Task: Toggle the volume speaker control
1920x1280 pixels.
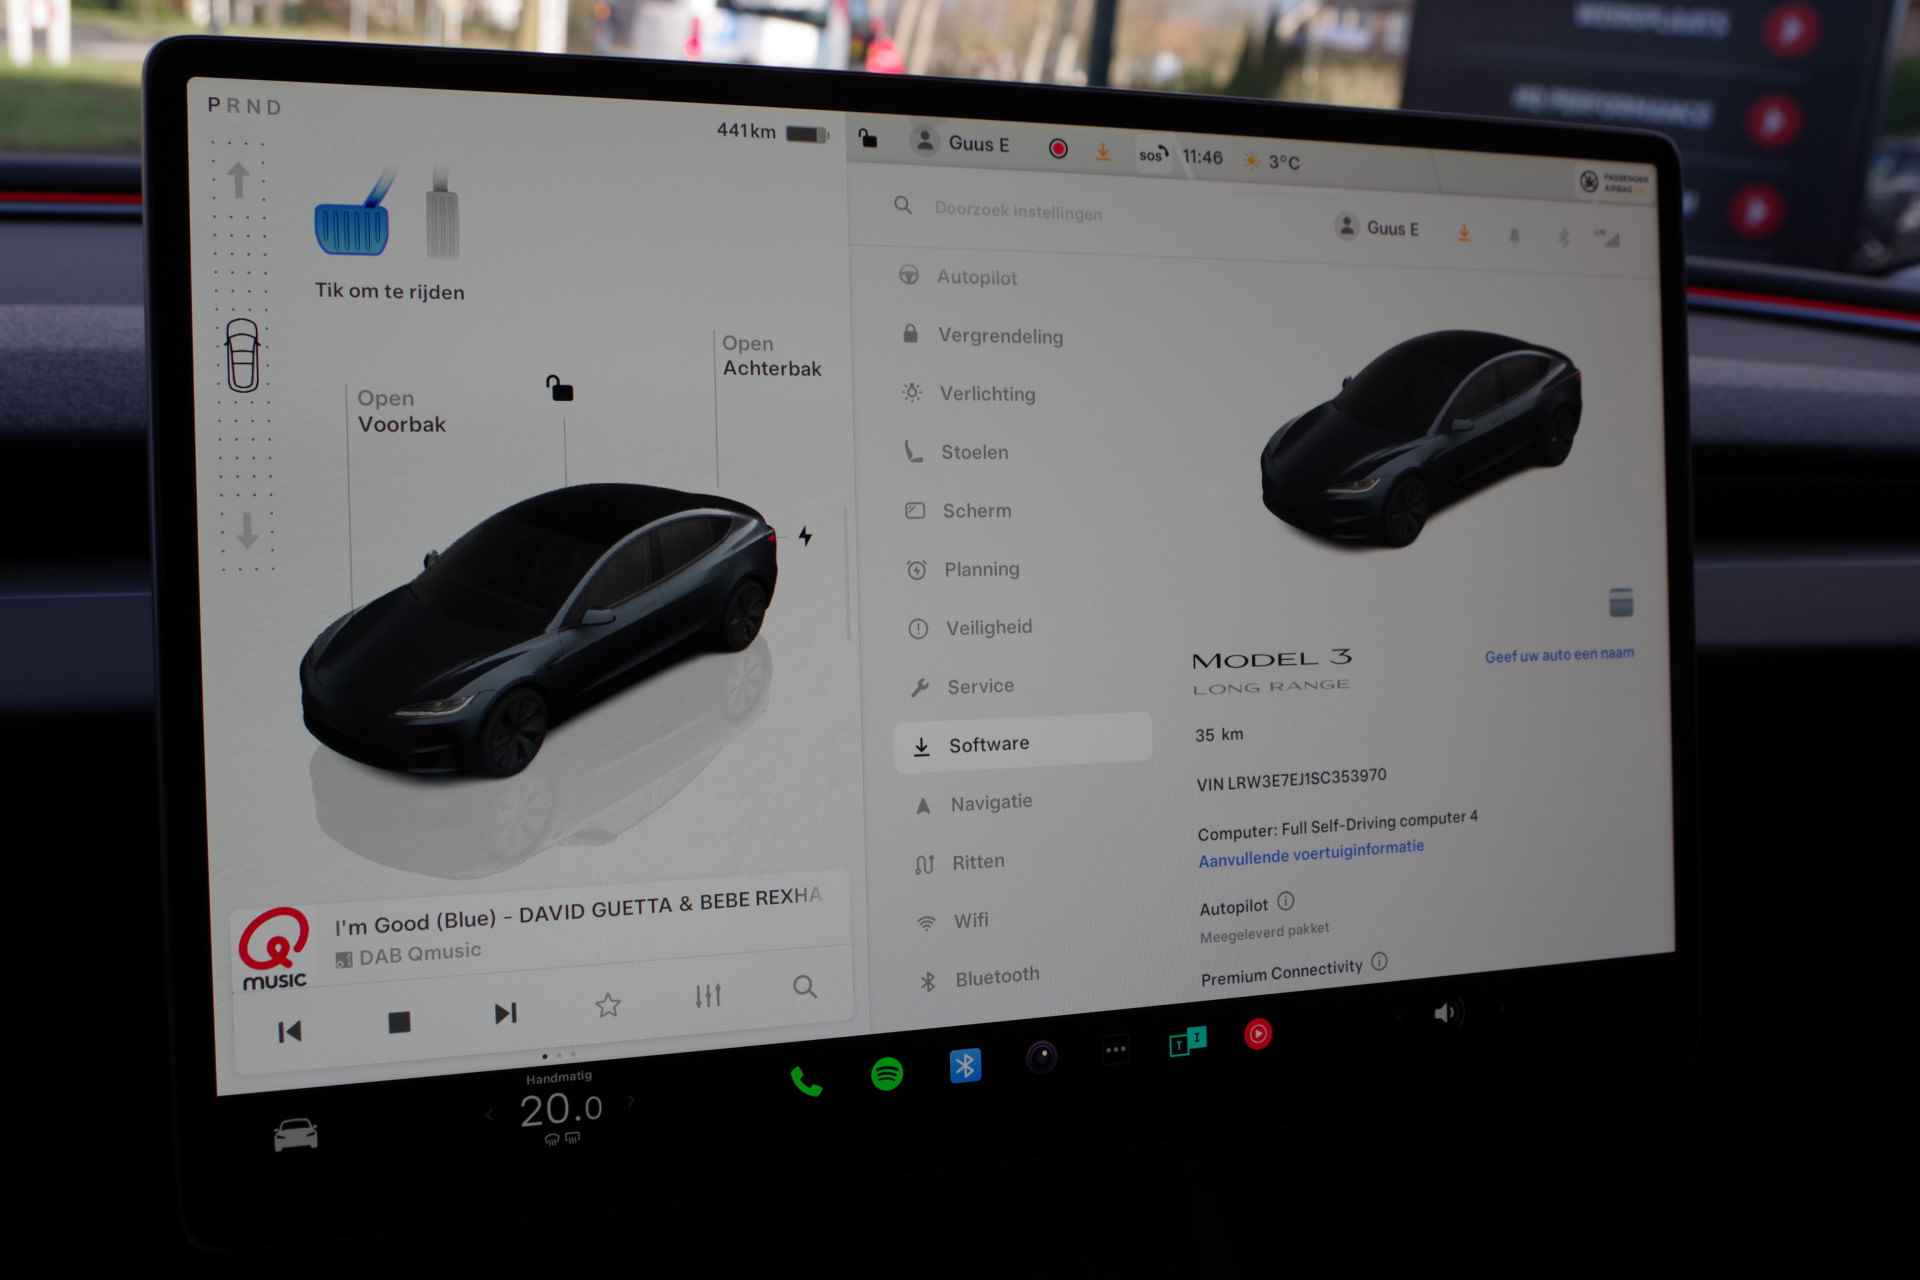Action: tap(1446, 1016)
